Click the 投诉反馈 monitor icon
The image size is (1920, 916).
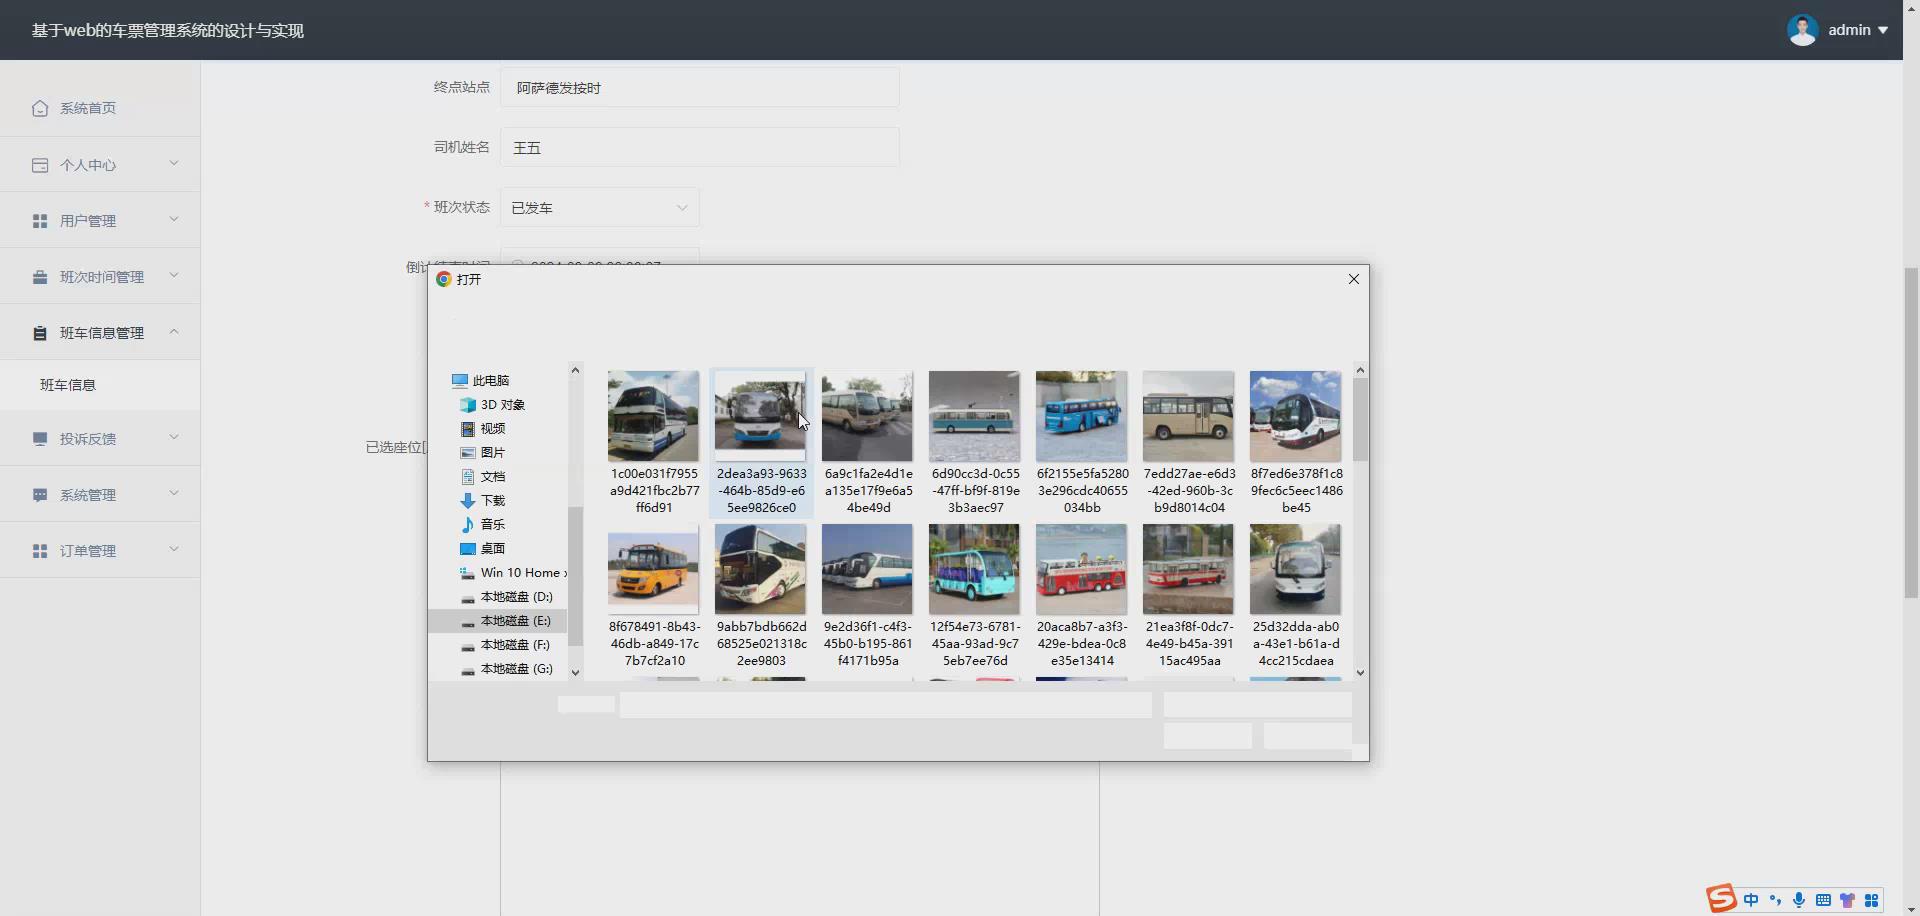coord(40,439)
